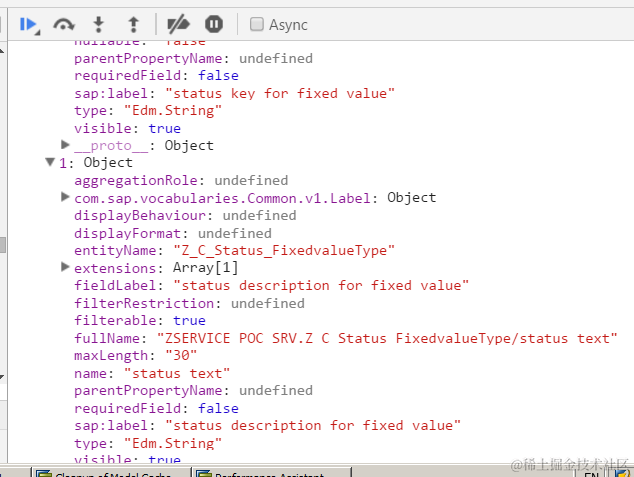634x477 pixels.
Task: Select the displayBehaviour: undefined row
Action: coord(185,215)
